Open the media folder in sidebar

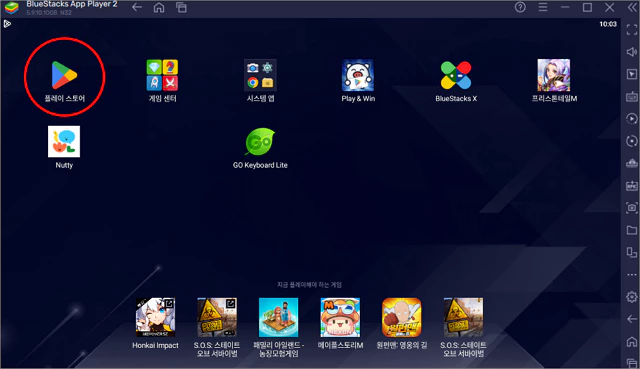tap(631, 230)
